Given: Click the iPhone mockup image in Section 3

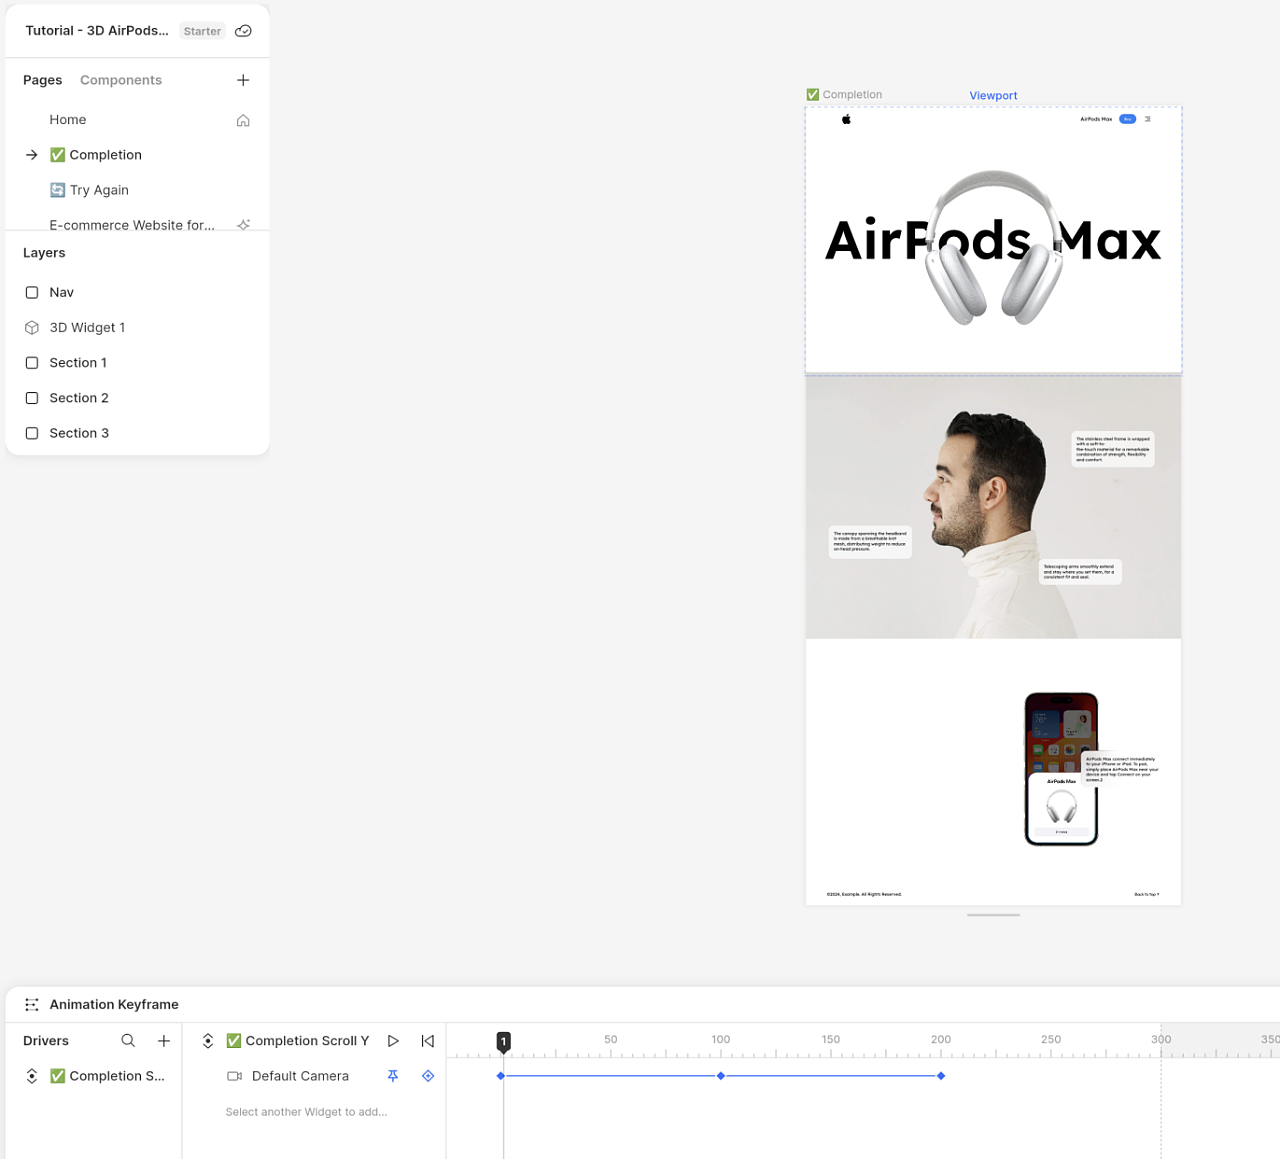Looking at the screenshot, I should click(1061, 769).
